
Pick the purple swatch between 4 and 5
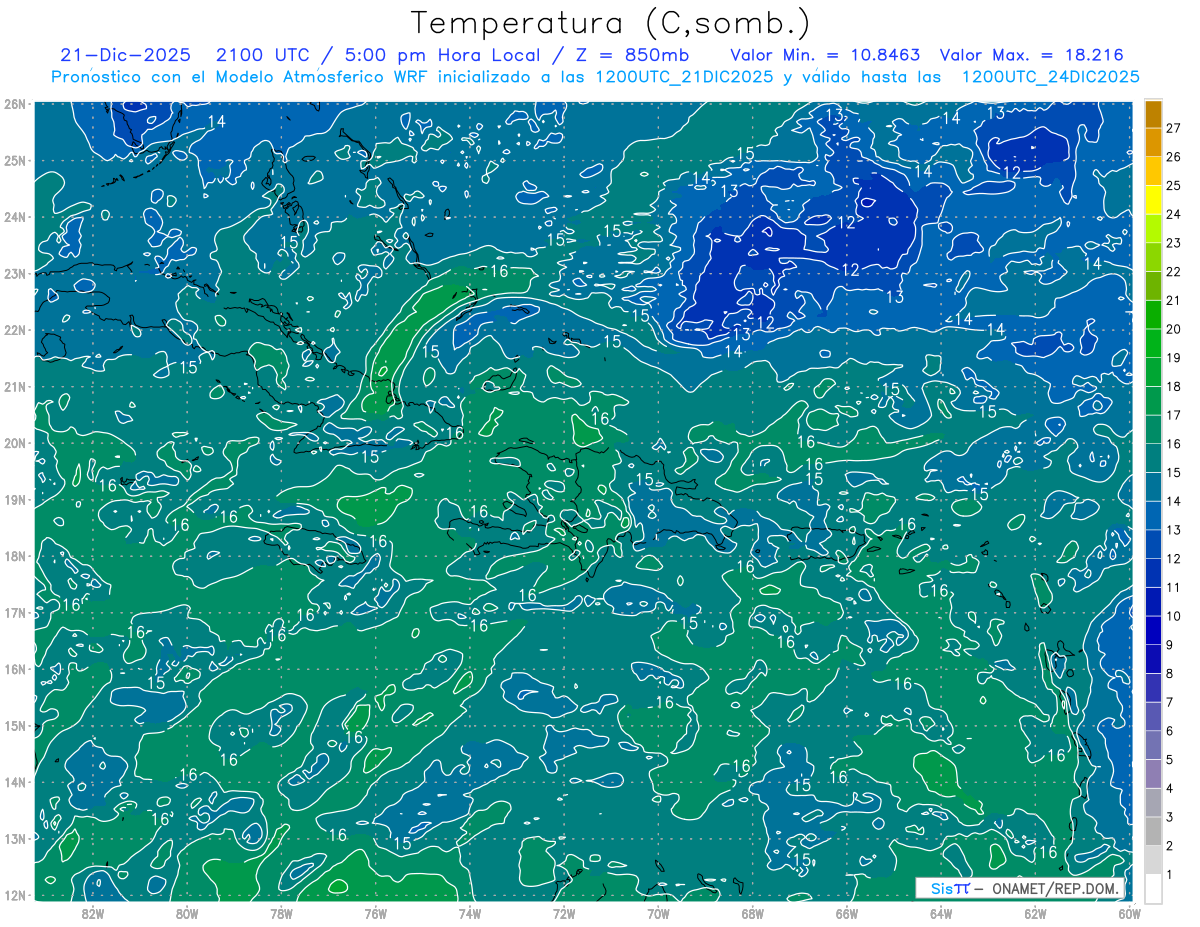point(1153,774)
